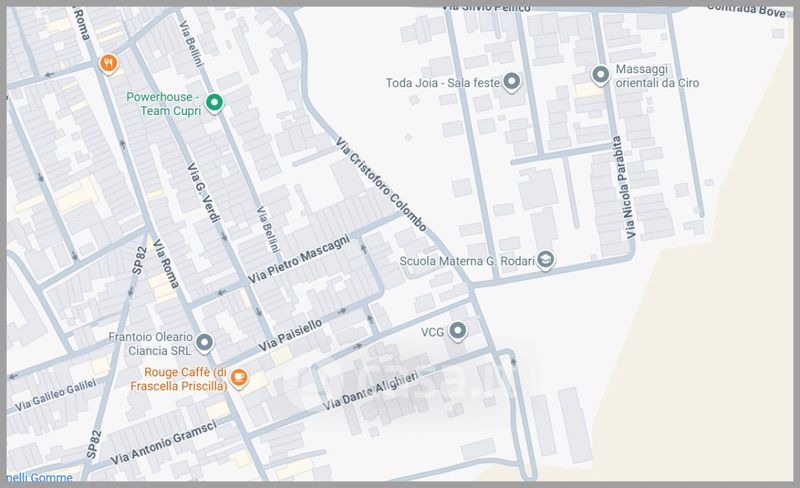
Task: Click the VCG location pin
Action: click(x=458, y=330)
